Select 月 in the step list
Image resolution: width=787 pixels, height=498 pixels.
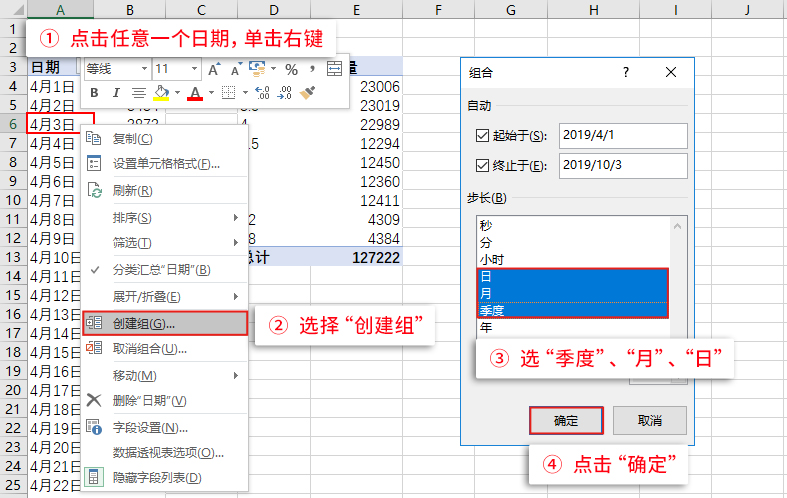[573, 294]
